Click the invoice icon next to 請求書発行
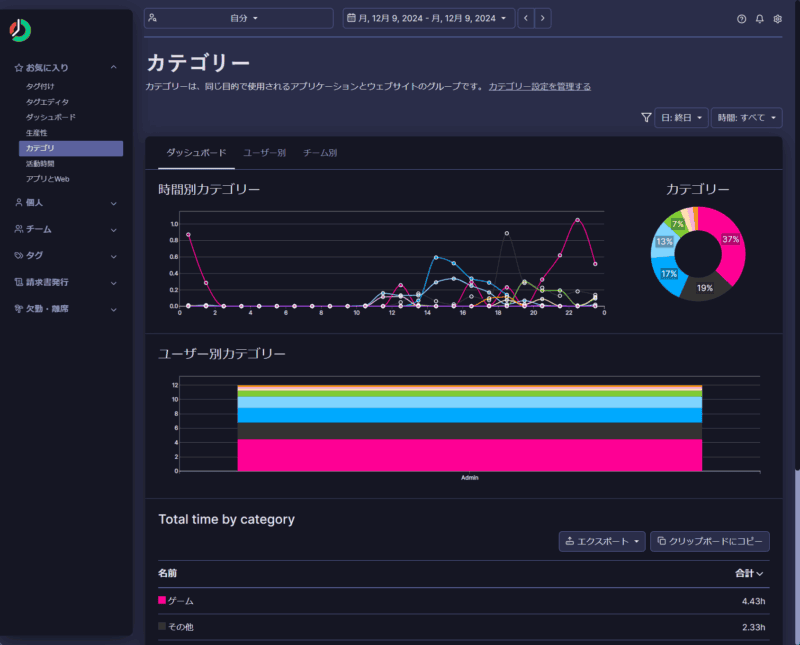The width and height of the screenshot is (800, 645). (18, 281)
